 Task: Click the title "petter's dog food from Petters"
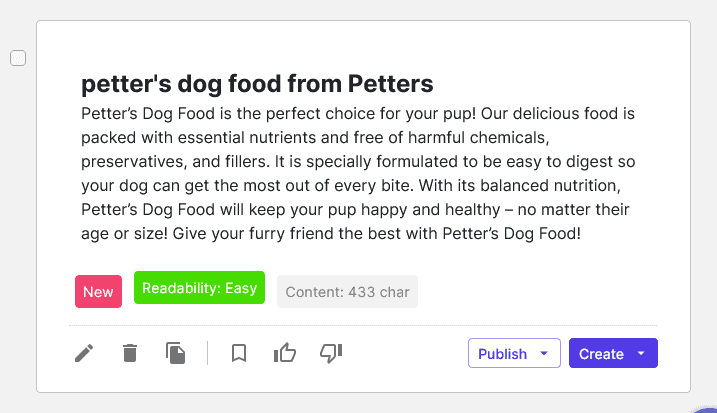257,83
